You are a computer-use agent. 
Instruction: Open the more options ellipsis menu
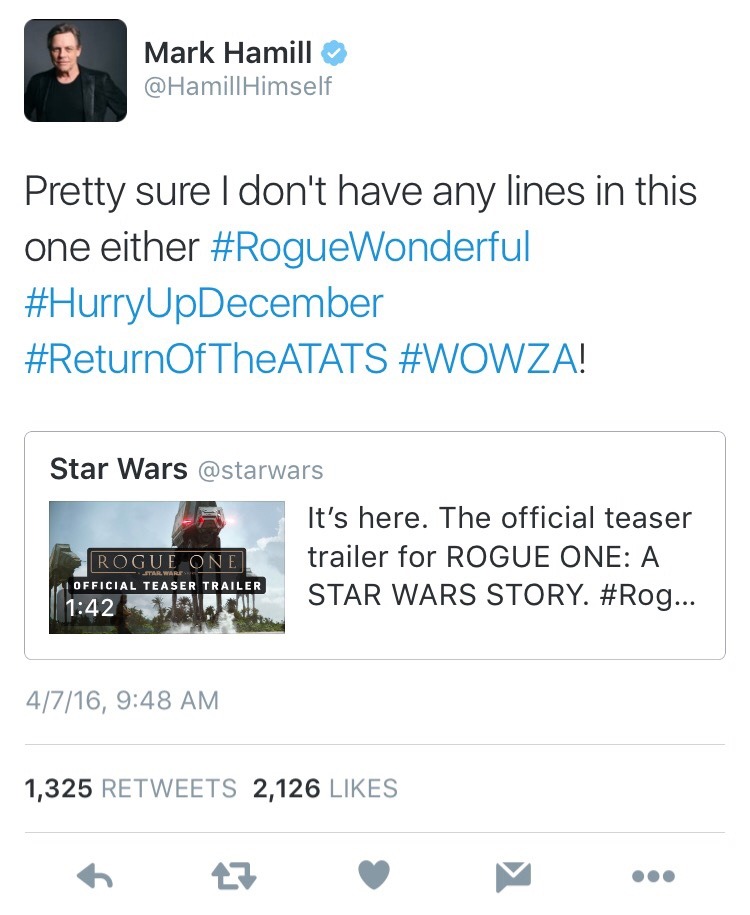654,877
